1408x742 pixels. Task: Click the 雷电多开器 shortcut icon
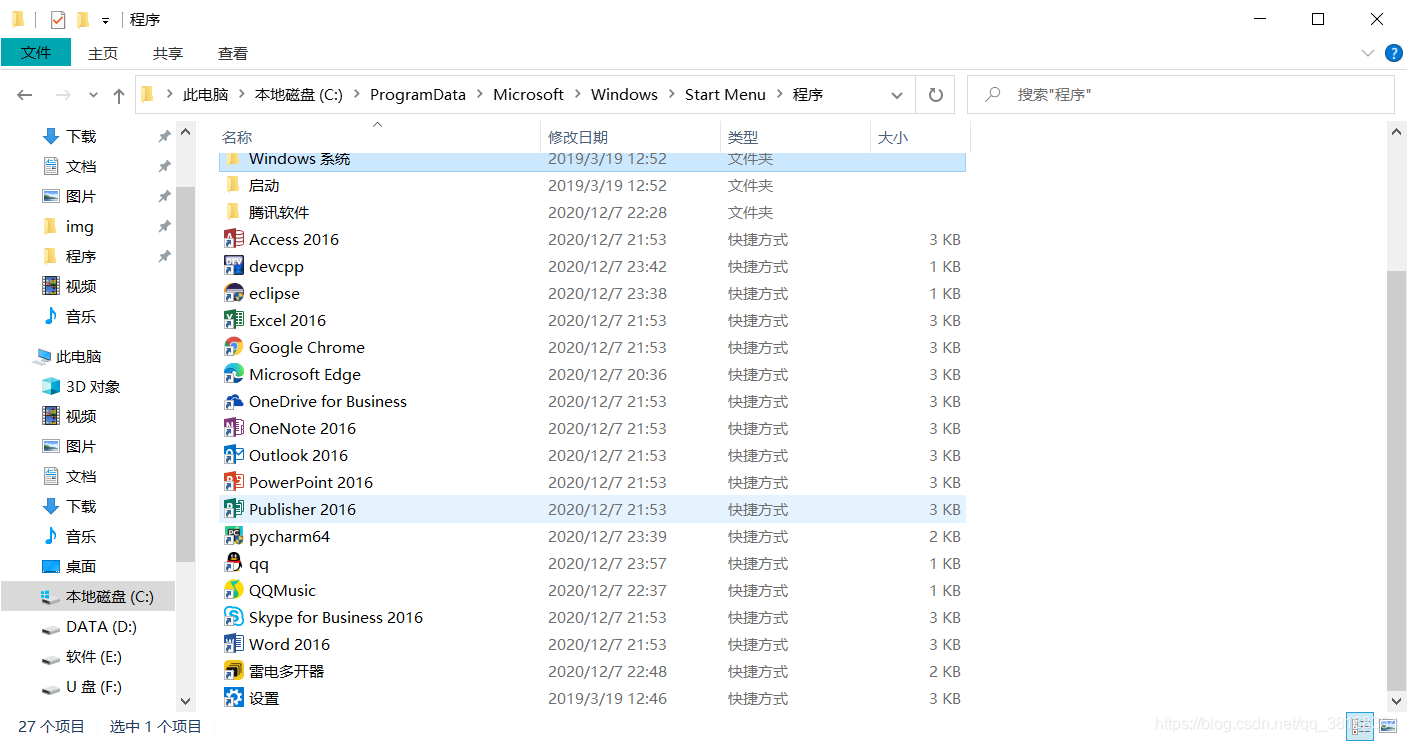point(234,671)
